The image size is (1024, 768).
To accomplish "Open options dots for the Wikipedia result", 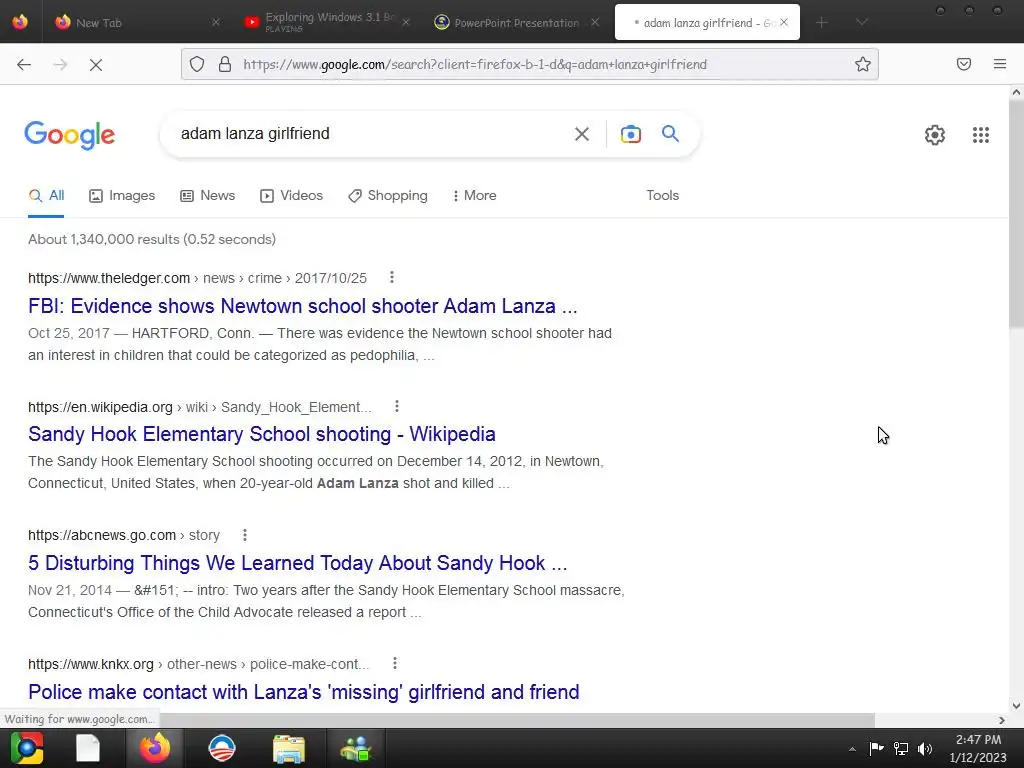I will coord(396,406).
